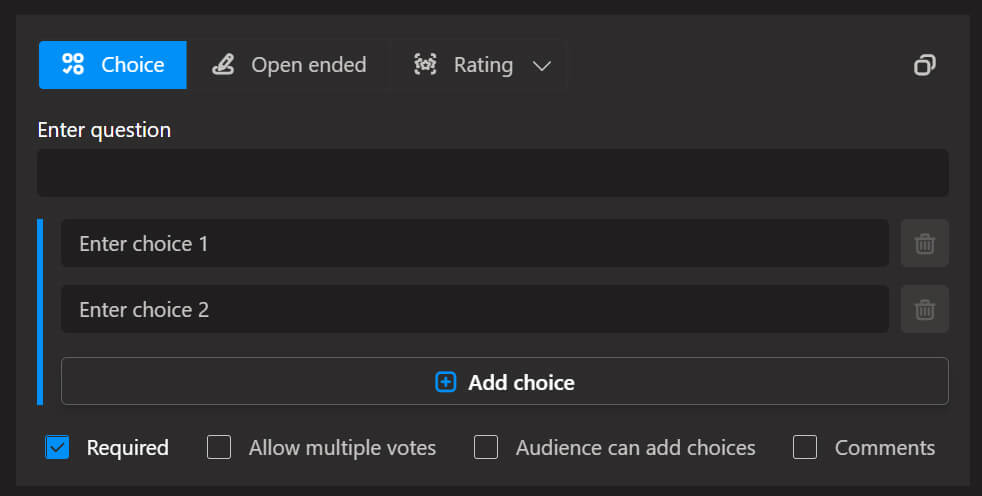Screen dimensions: 982x496
Task: Expand the Rating dropdown chevron
Action: point(542,66)
